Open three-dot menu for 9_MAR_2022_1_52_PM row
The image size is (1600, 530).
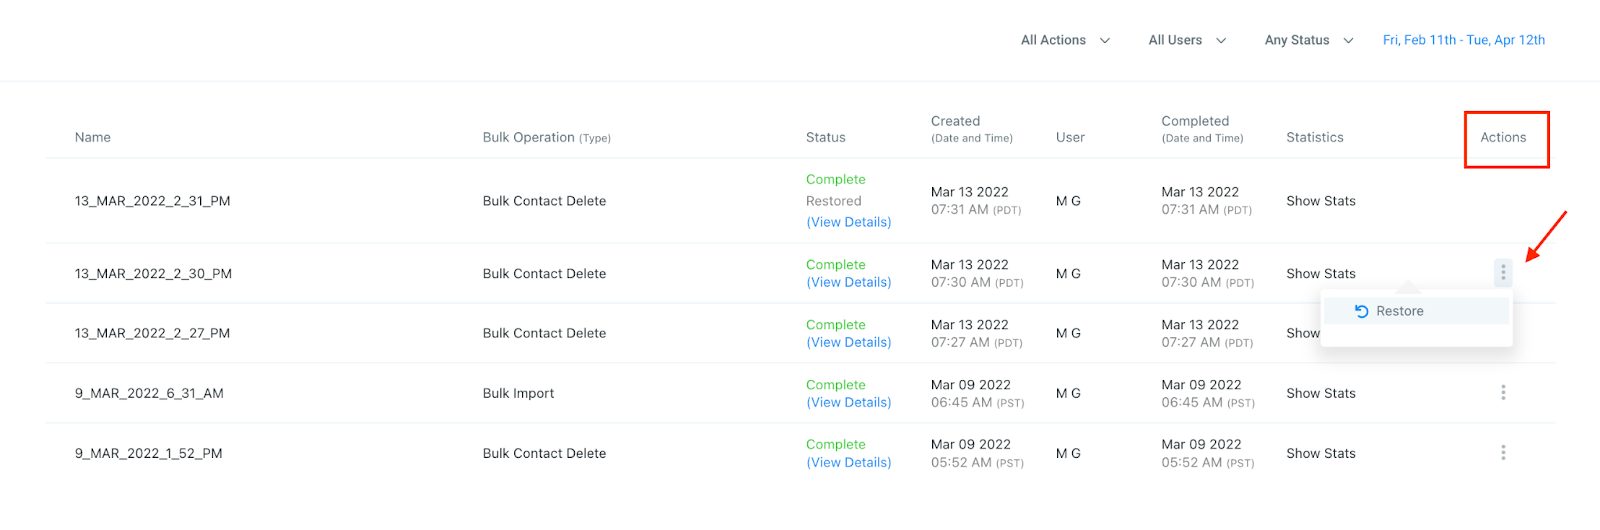coord(1502,453)
